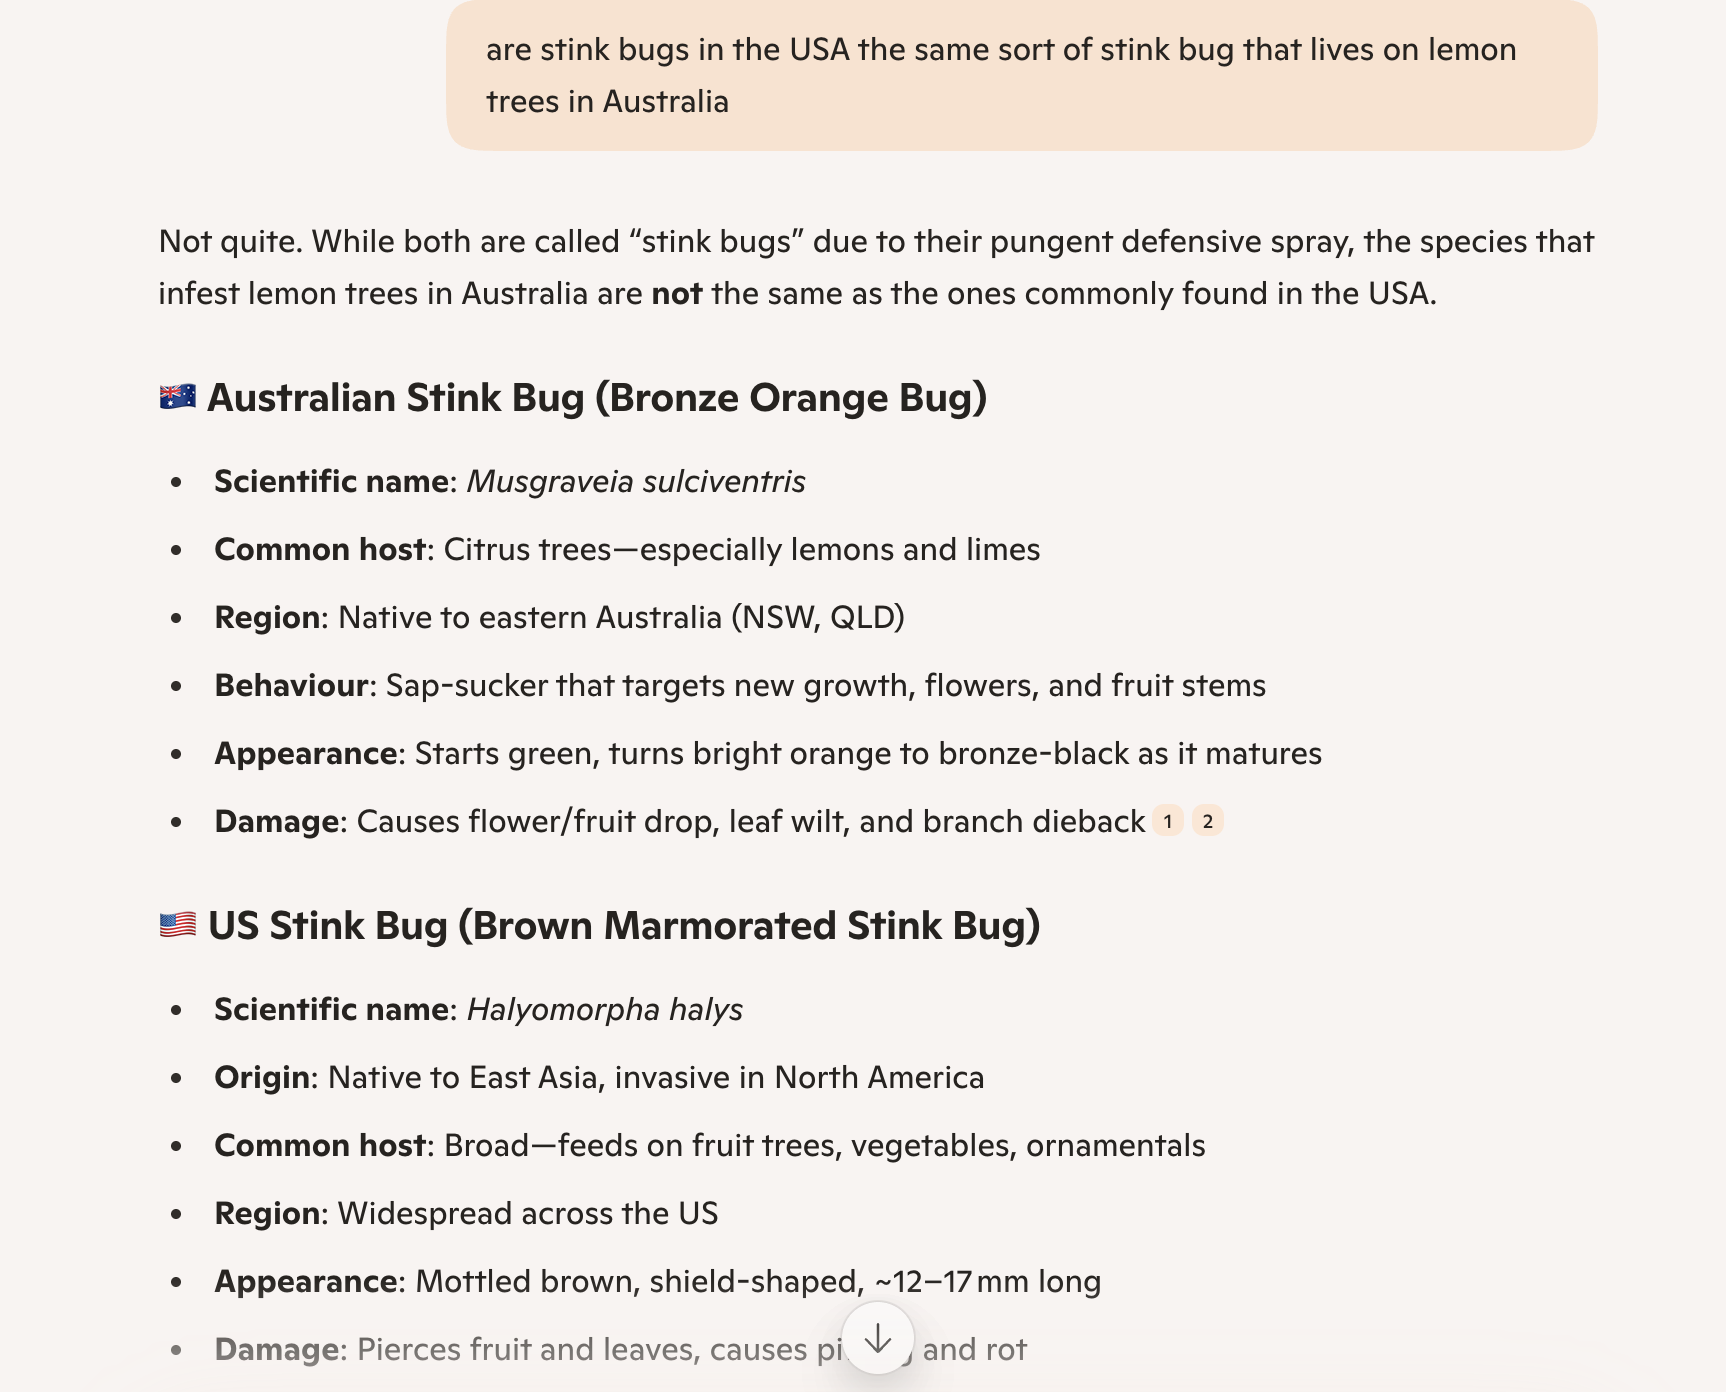1726x1392 pixels.
Task: Click the user message bubble about stink bugs
Action: [1020, 76]
